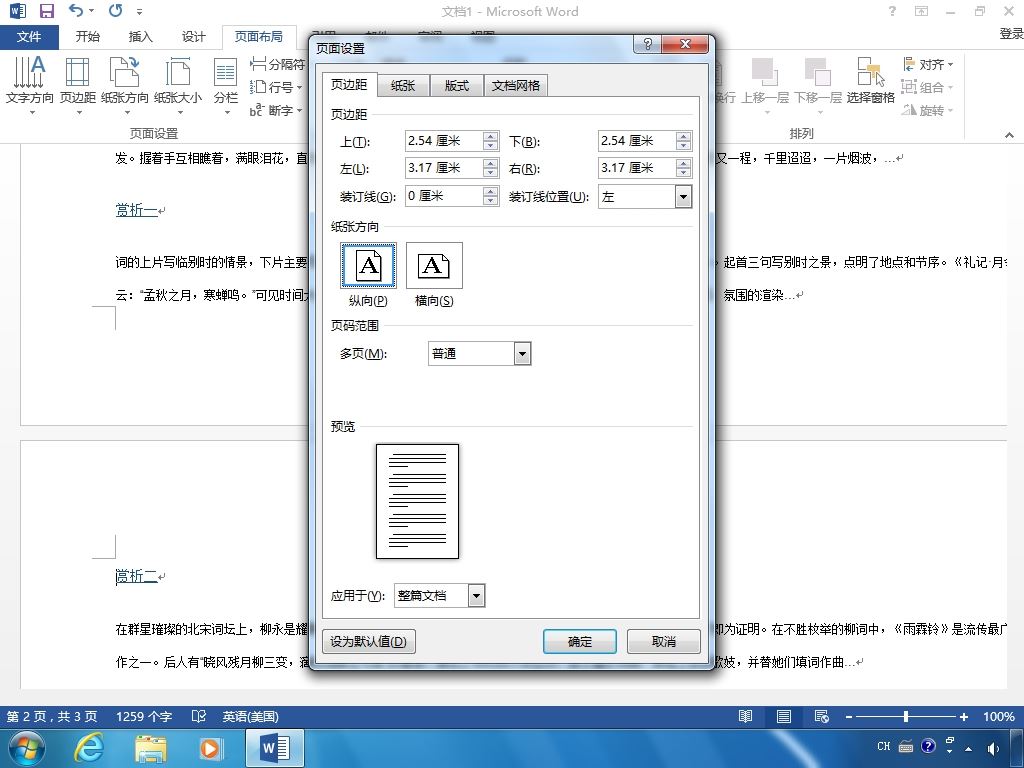Select landscape orientation (横向) icon

(x=434, y=265)
